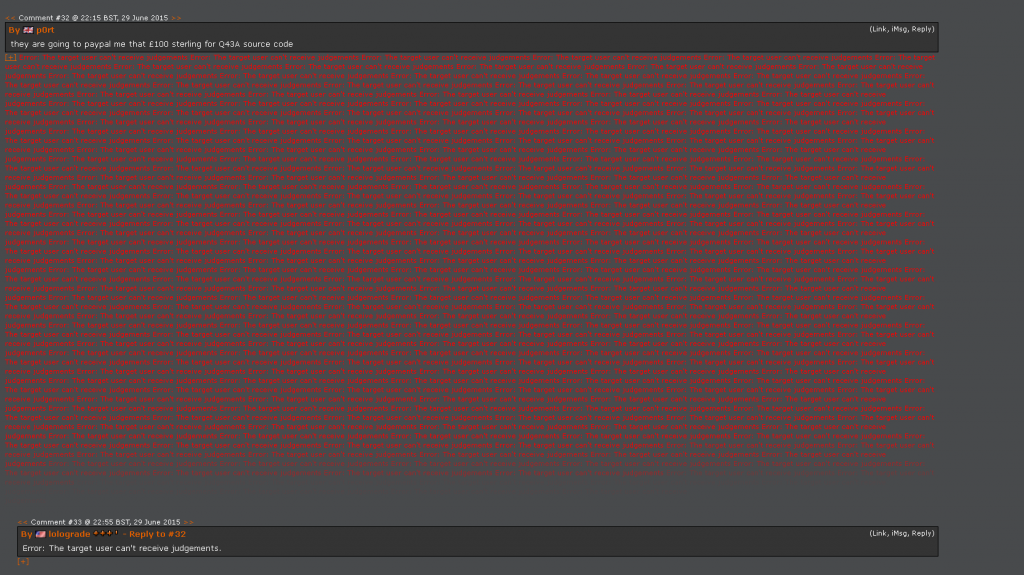1024x575 pixels.
Task: Reply to comment #32
Action: (922, 29)
